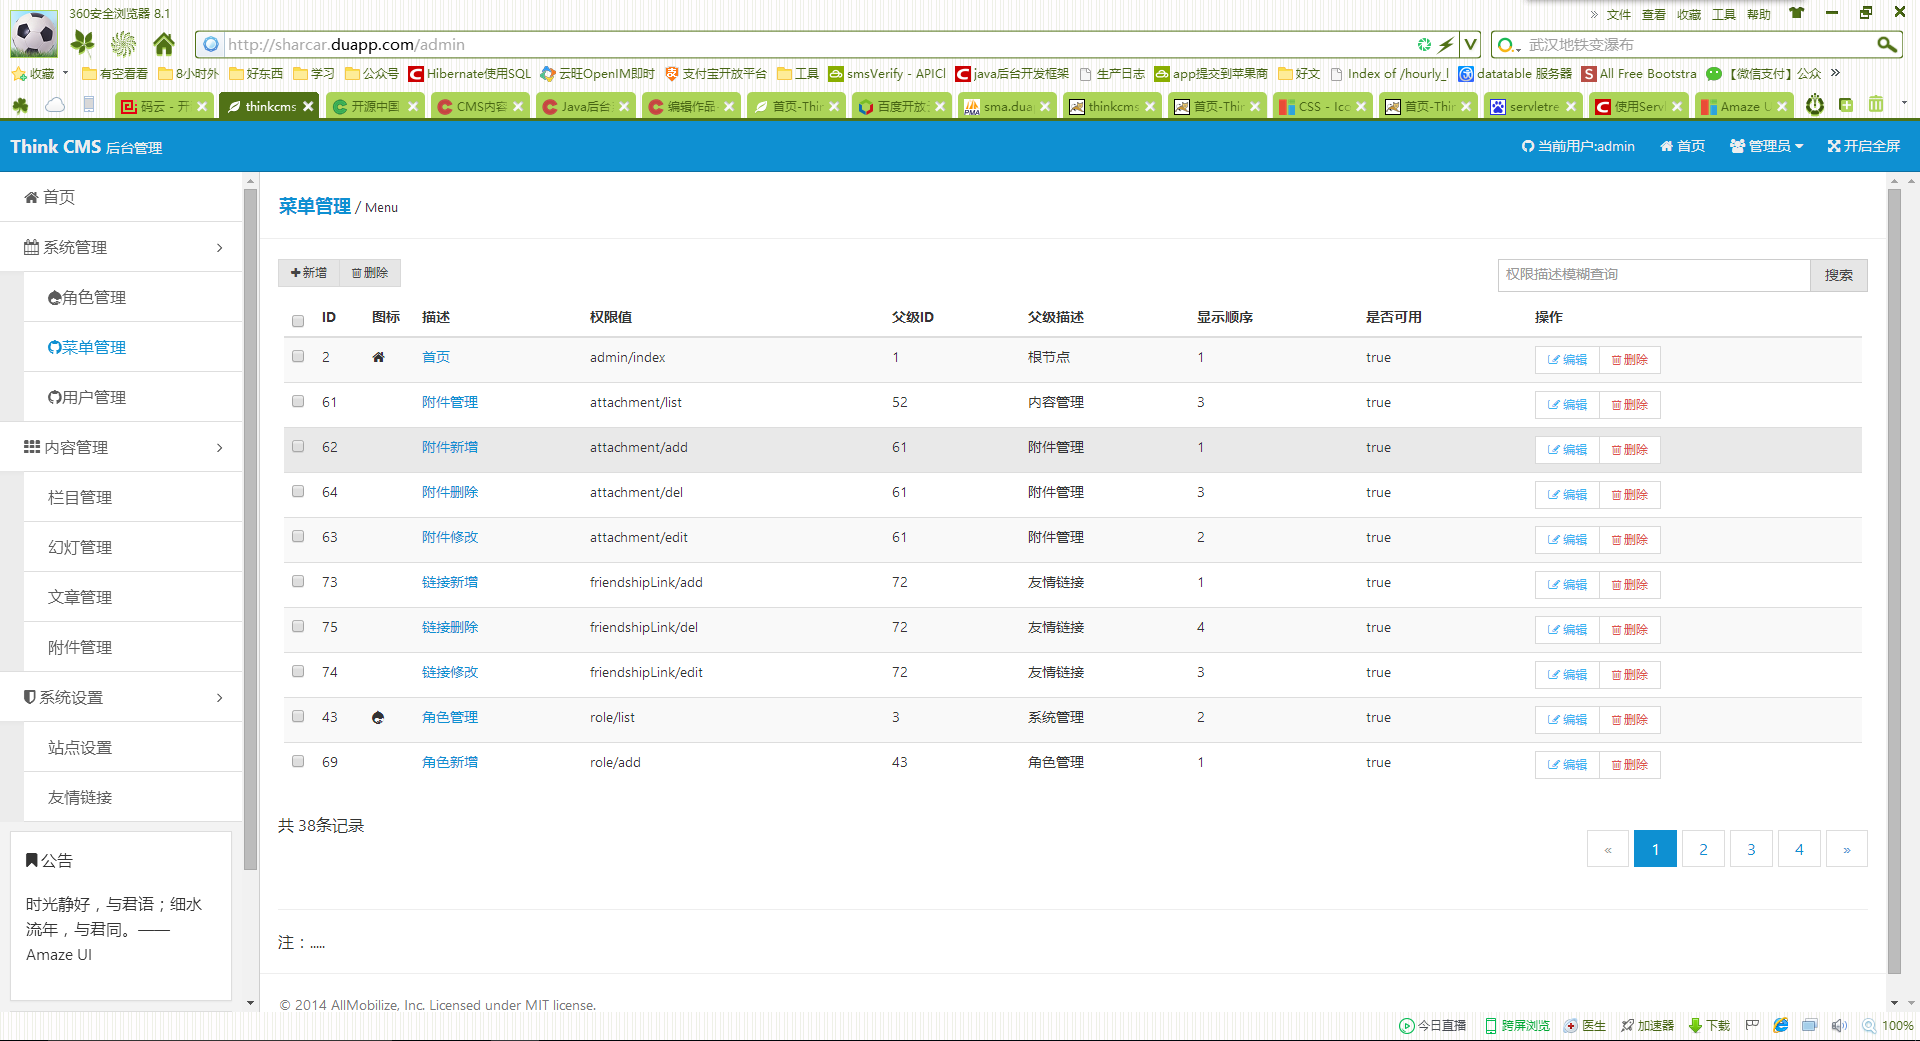Collapse the 系统管理 sidebar section
This screenshot has width=1920, height=1041.
click(x=121, y=247)
